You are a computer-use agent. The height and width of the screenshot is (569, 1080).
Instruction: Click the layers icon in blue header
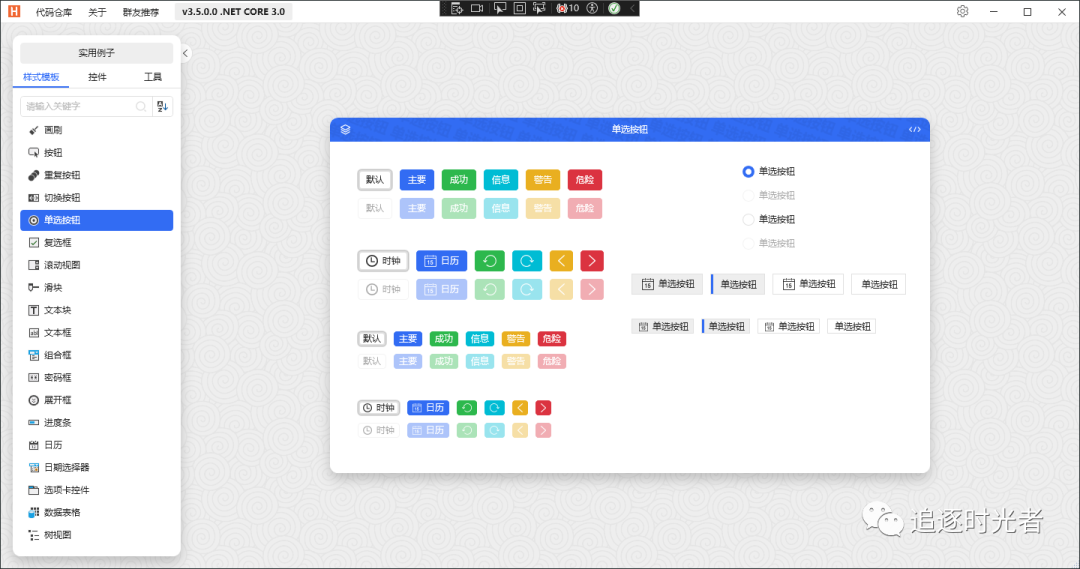point(346,130)
